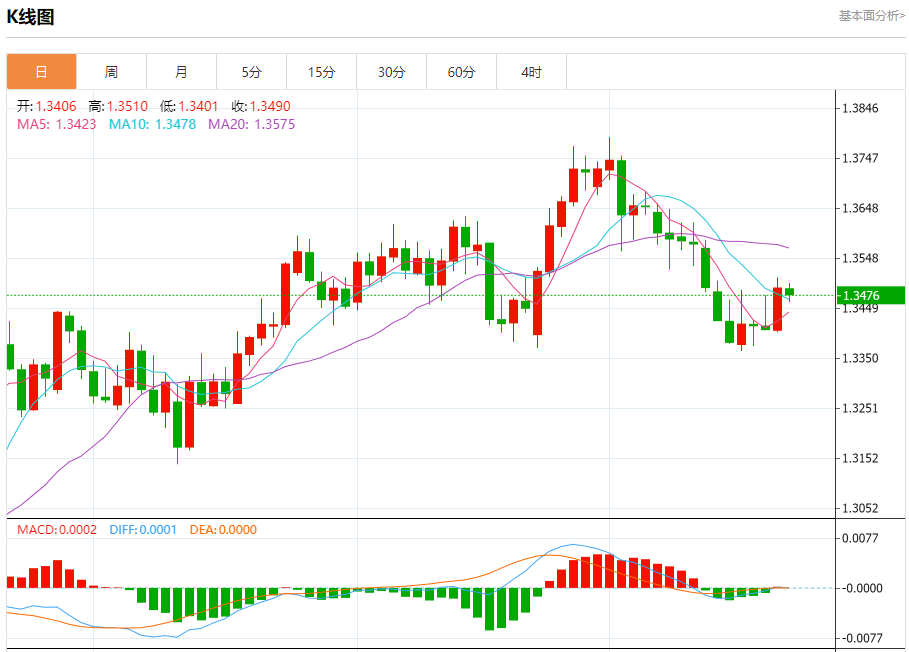Open the 60分 interval tab
Viewport: 909px width, 652px height.
coord(461,72)
